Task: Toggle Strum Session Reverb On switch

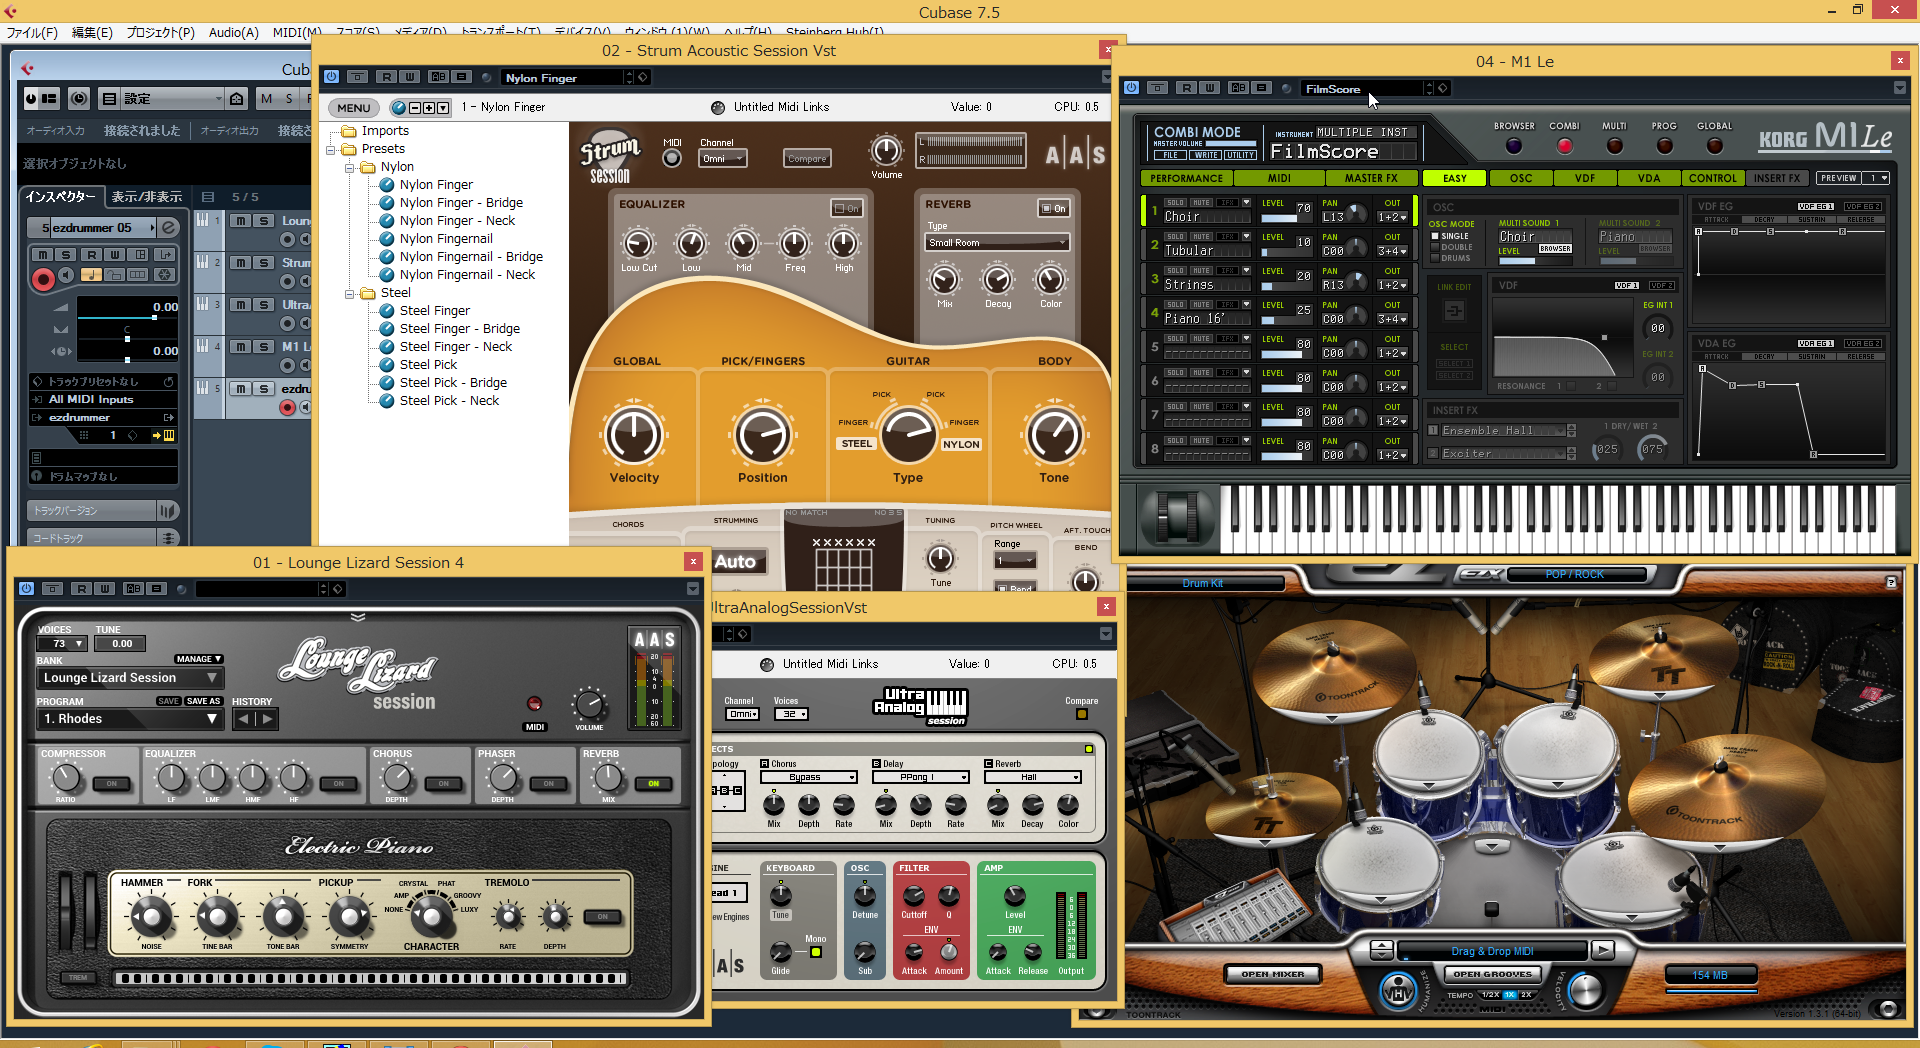Action: tap(1054, 208)
